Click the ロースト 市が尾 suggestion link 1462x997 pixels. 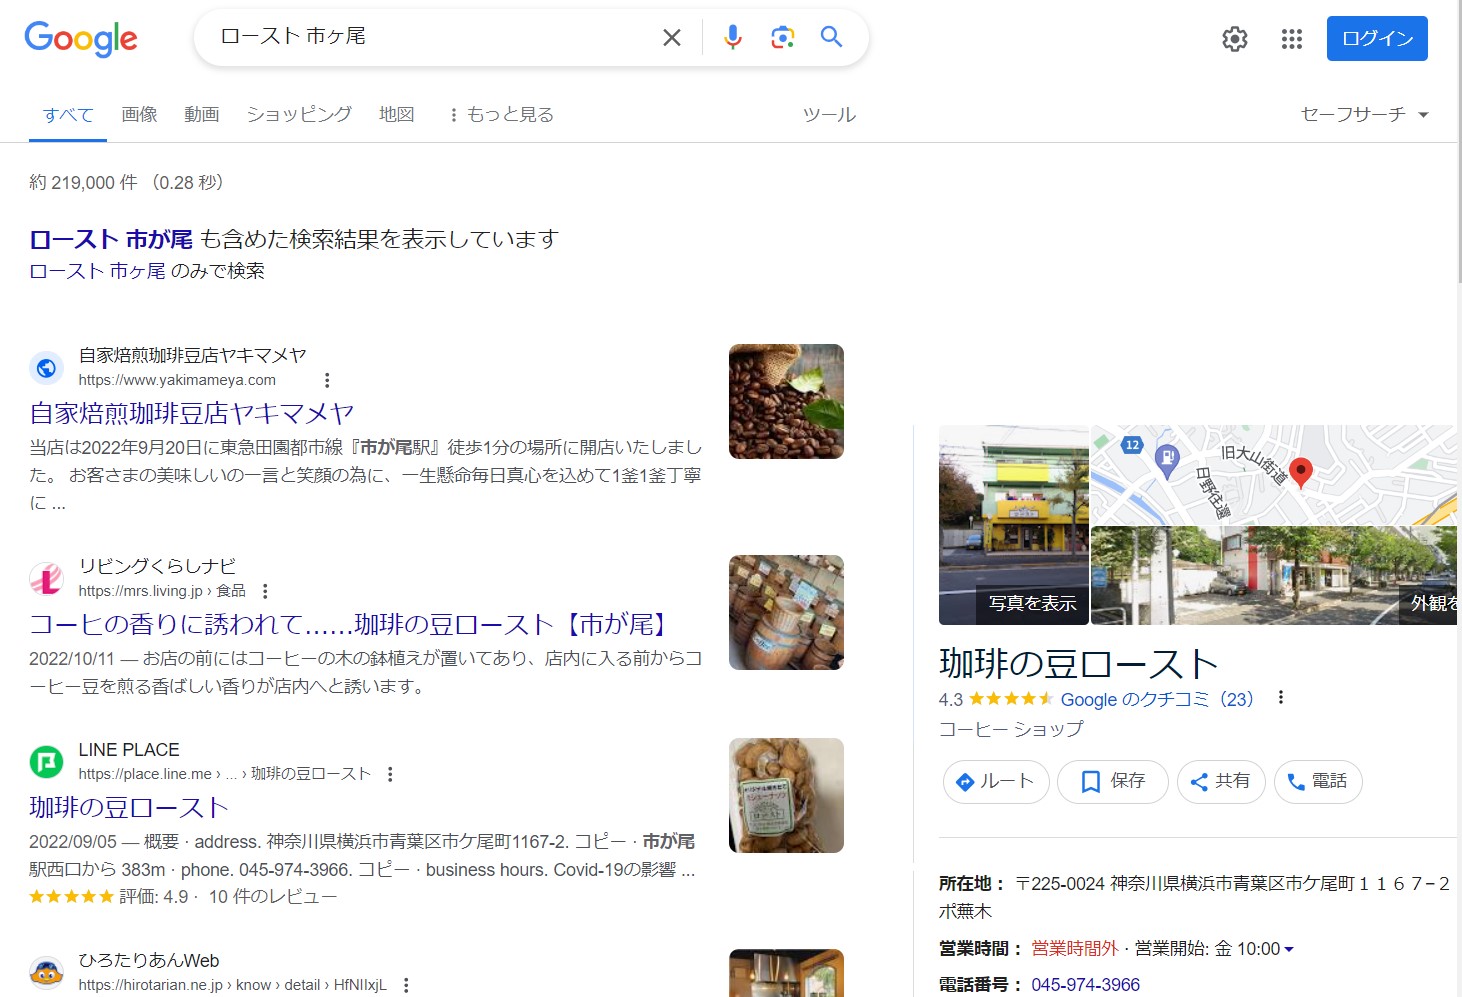[x=111, y=239]
